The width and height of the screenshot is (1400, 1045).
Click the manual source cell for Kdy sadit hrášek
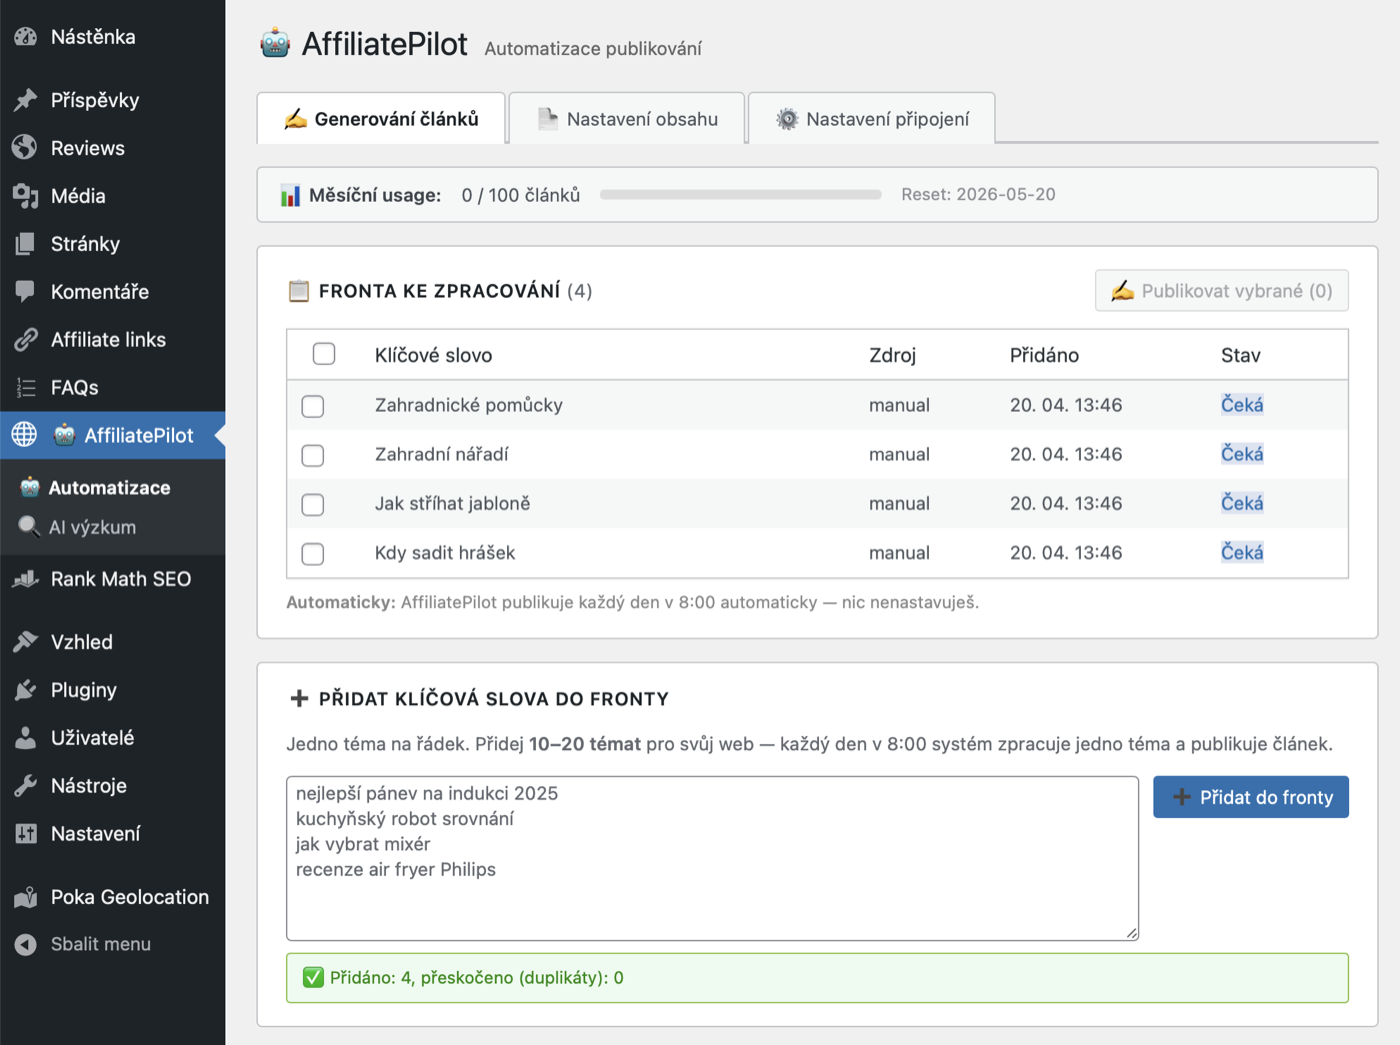click(x=899, y=552)
